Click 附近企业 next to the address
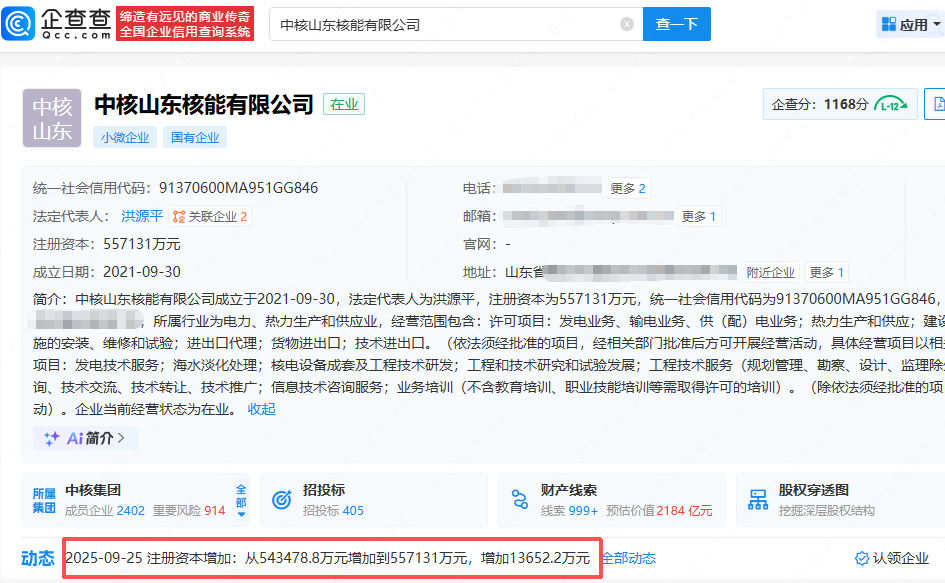945x583 pixels. (771, 272)
